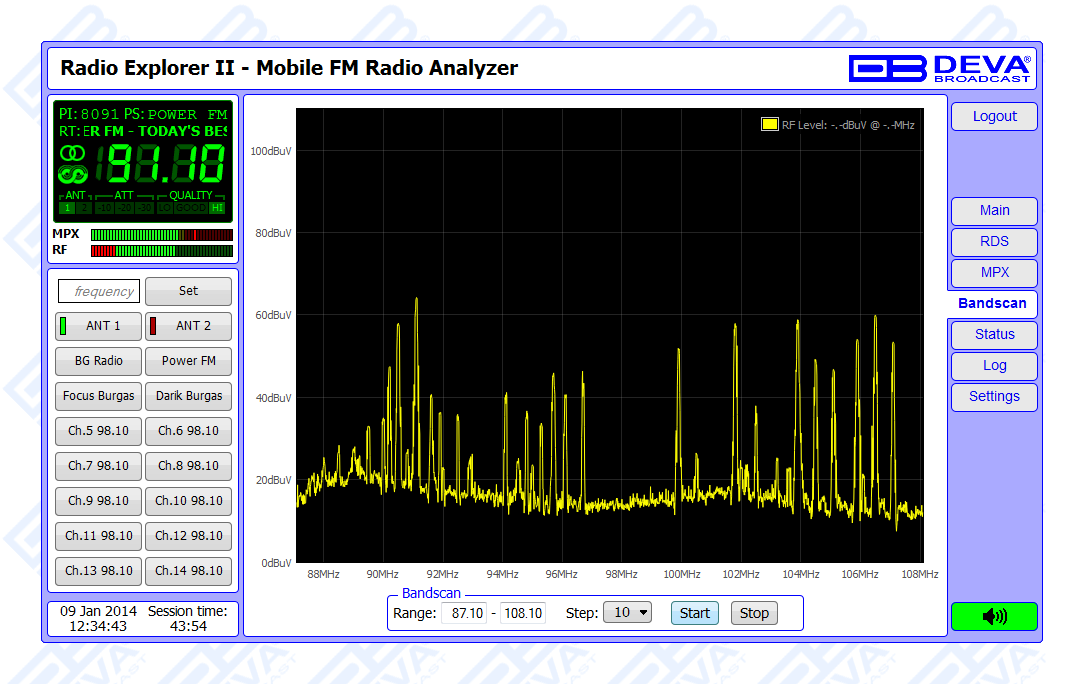Stop the bandscan
1084x684 pixels.
(x=754, y=613)
